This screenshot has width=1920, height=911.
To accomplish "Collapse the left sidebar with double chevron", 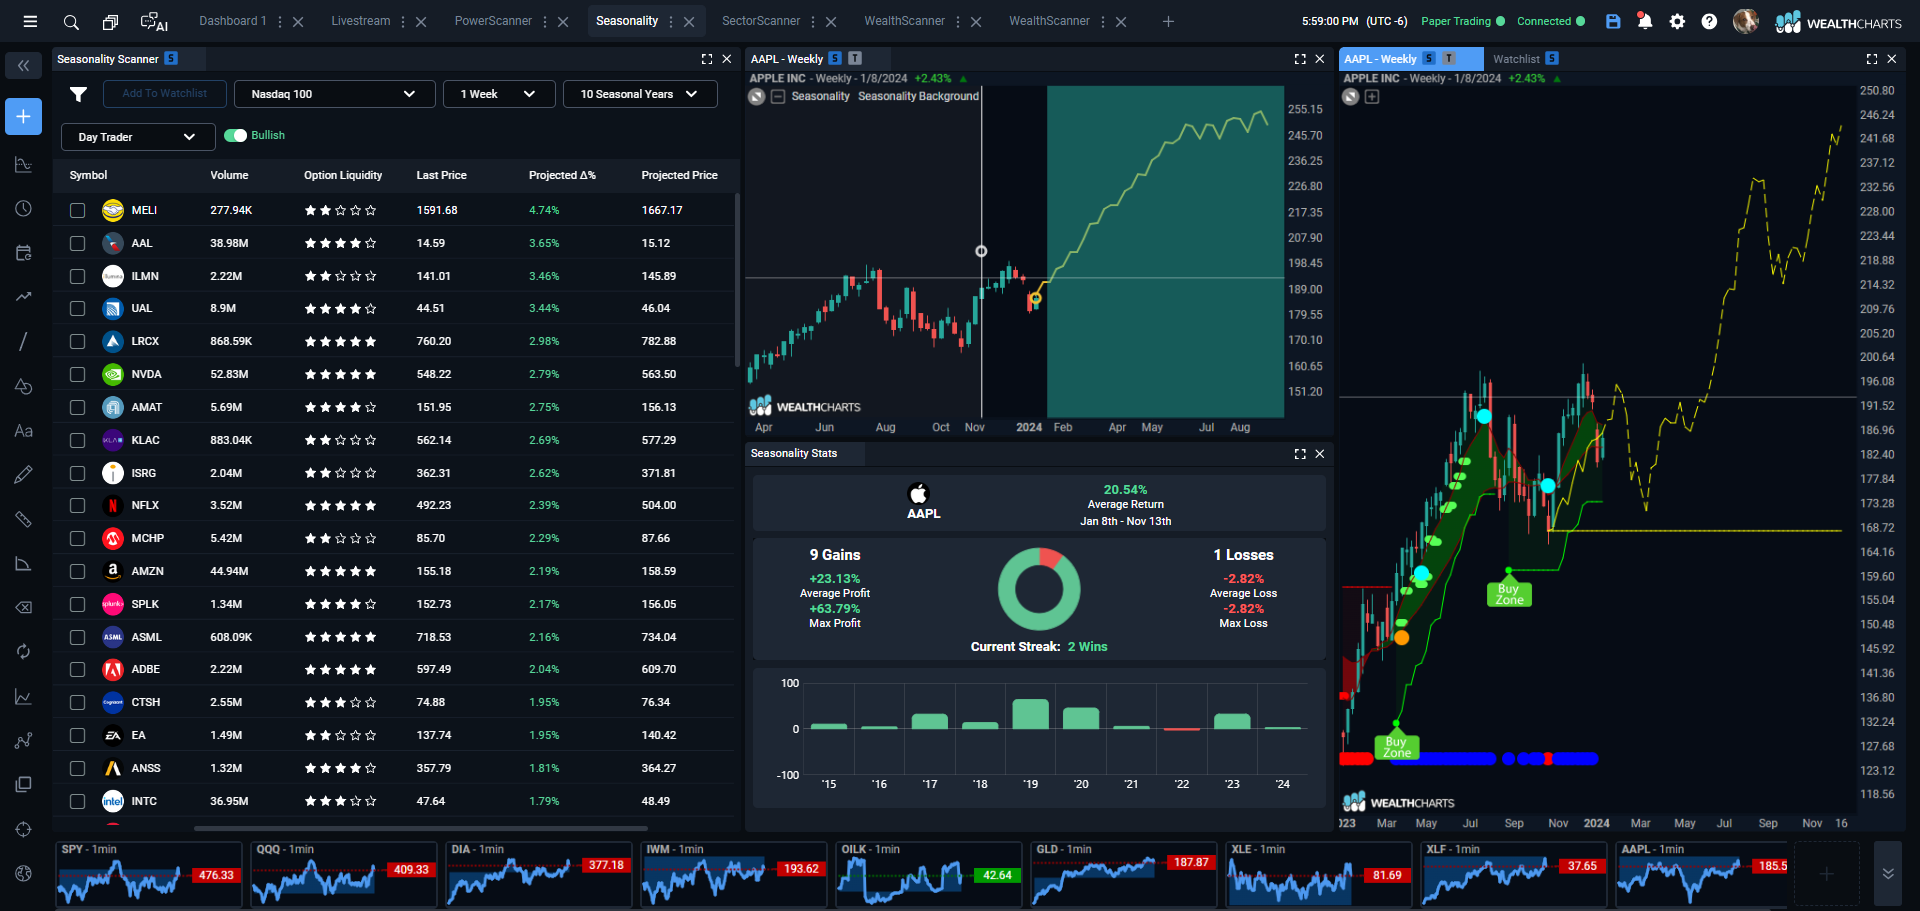I will pos(23,66).
